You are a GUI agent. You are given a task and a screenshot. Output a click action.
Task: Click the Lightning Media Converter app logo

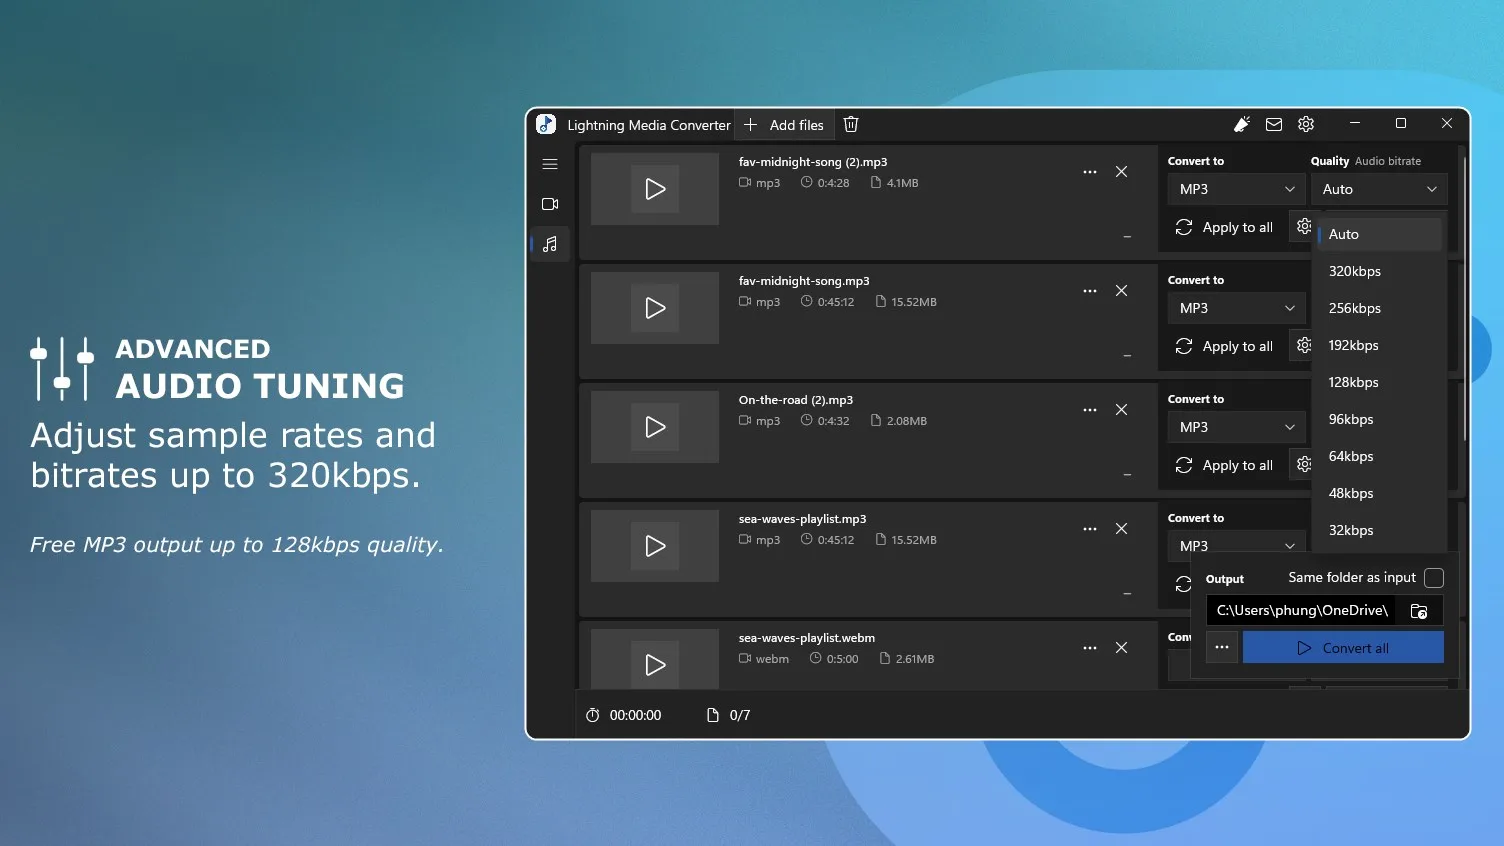(x=546, y=124)
